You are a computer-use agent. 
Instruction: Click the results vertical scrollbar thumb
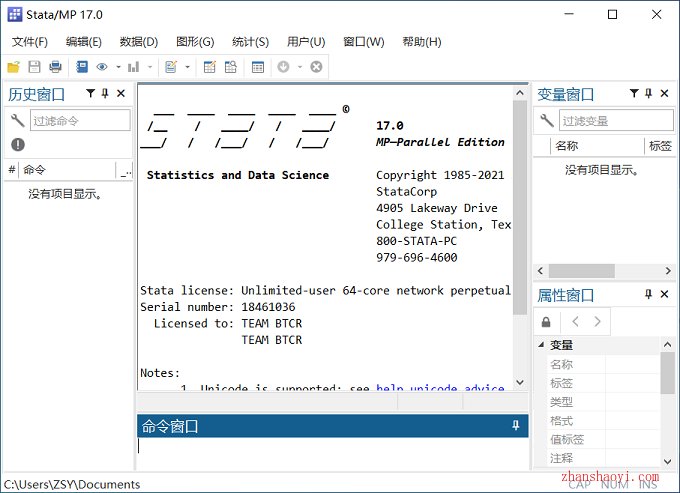point(520,207)
